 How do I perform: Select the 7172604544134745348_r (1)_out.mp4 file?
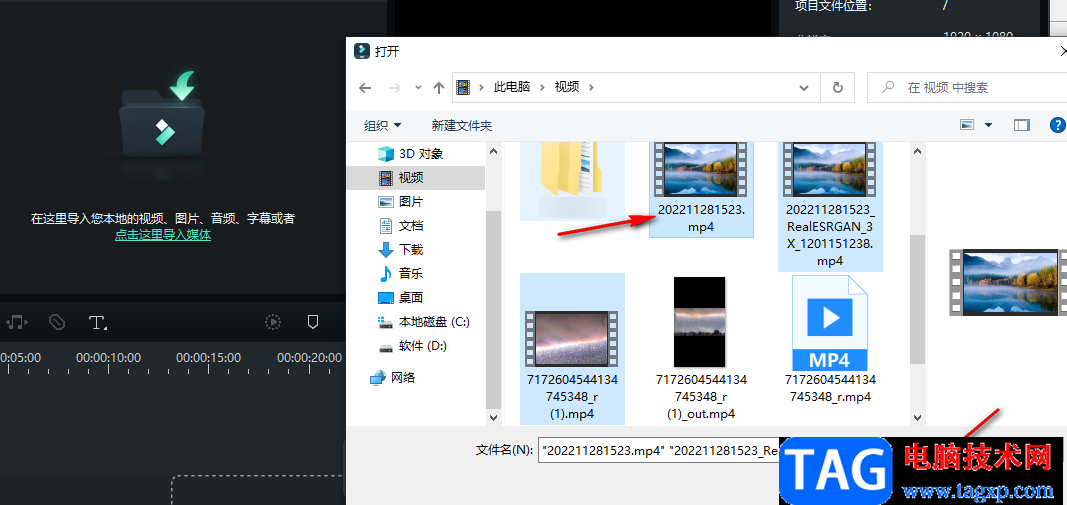coord(701,348)
